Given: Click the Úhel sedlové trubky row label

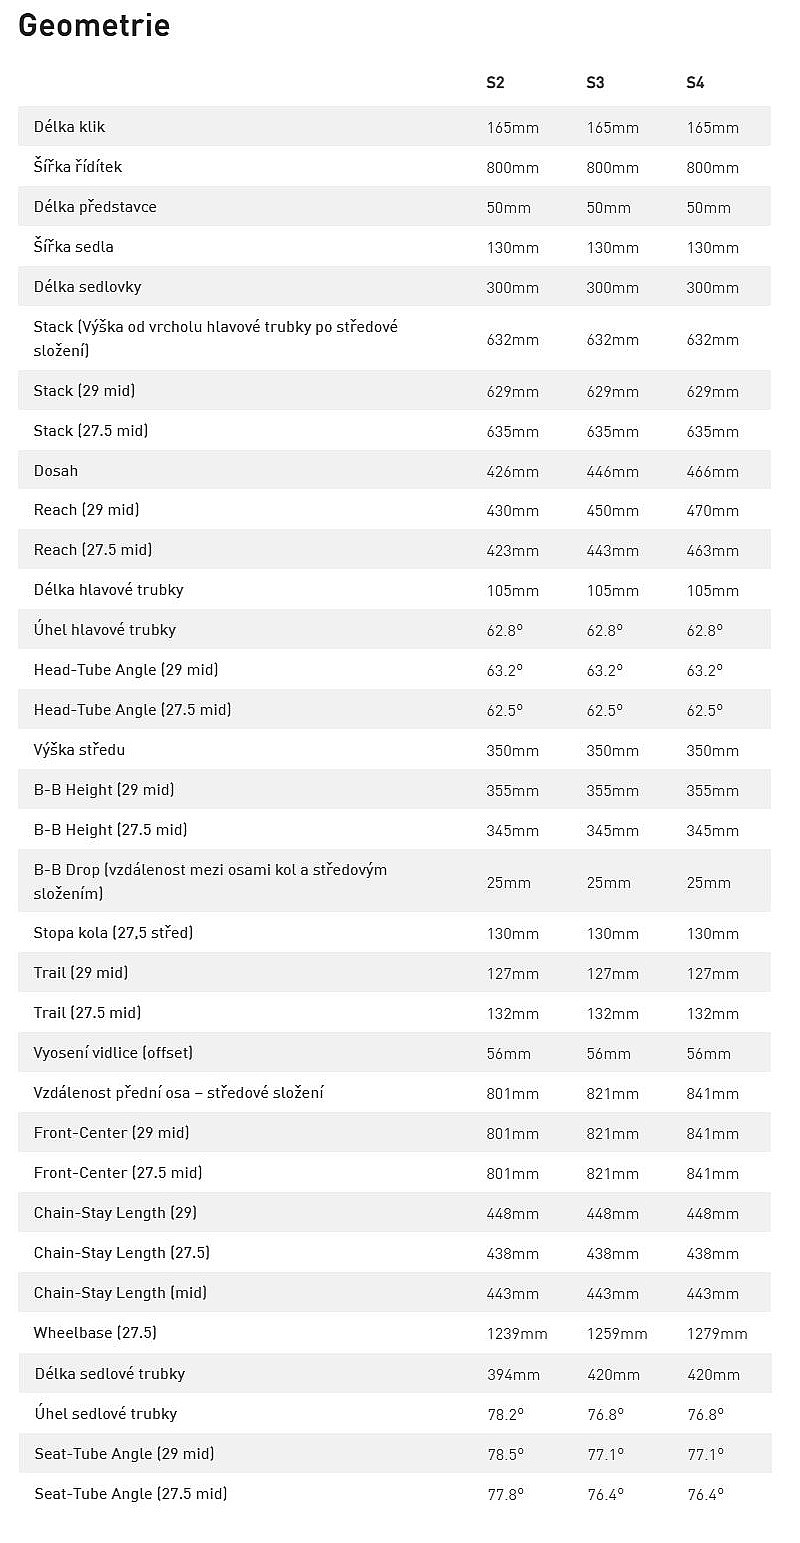Looking at the screenshot, I should (x=105, y=1414).
